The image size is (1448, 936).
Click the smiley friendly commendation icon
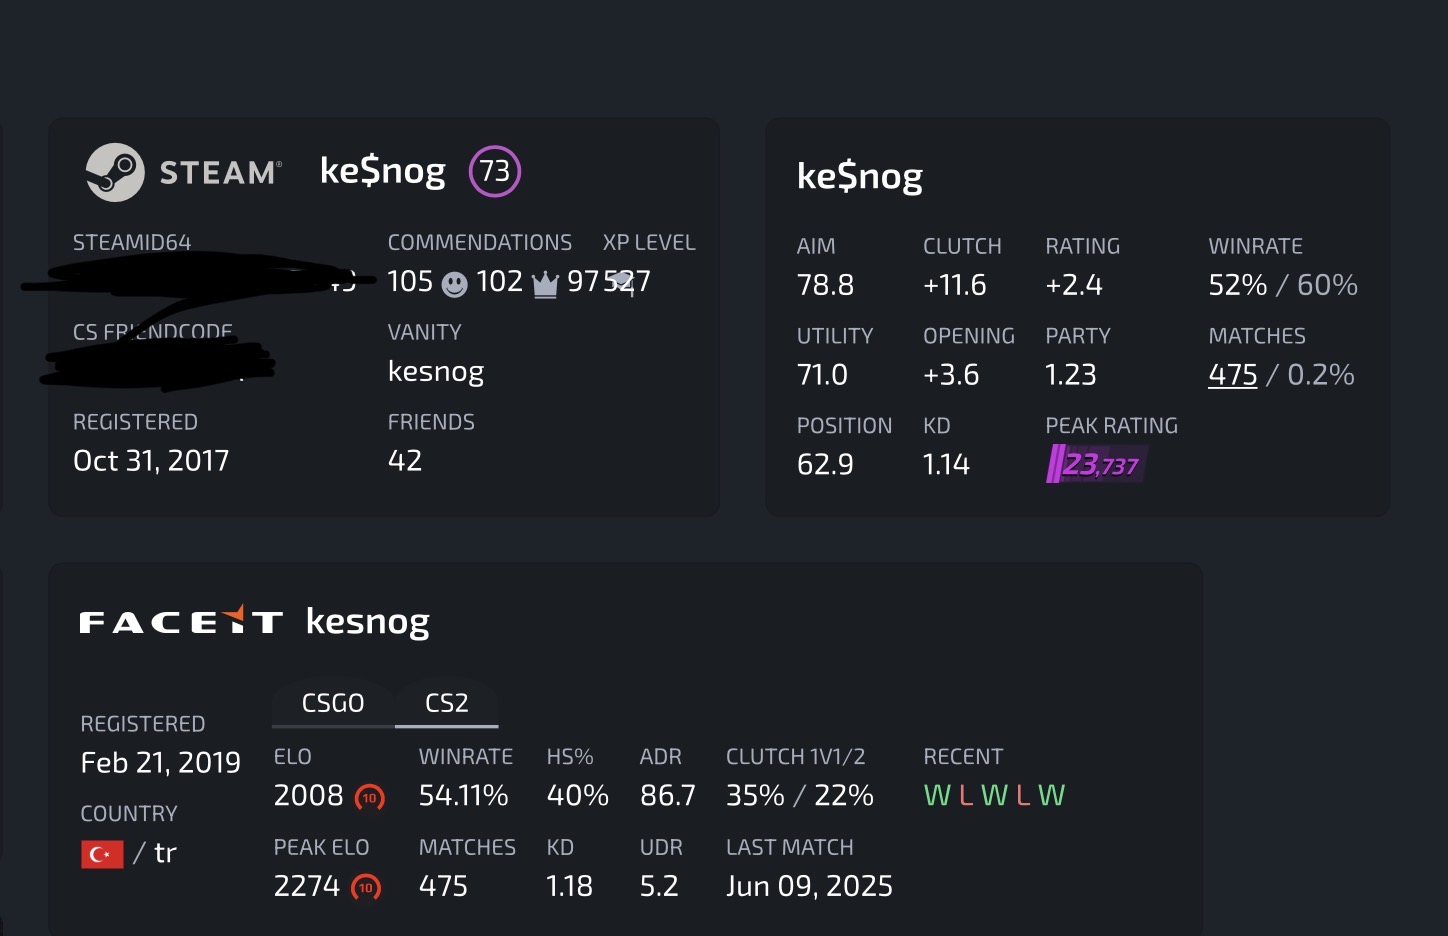[455, 285]
